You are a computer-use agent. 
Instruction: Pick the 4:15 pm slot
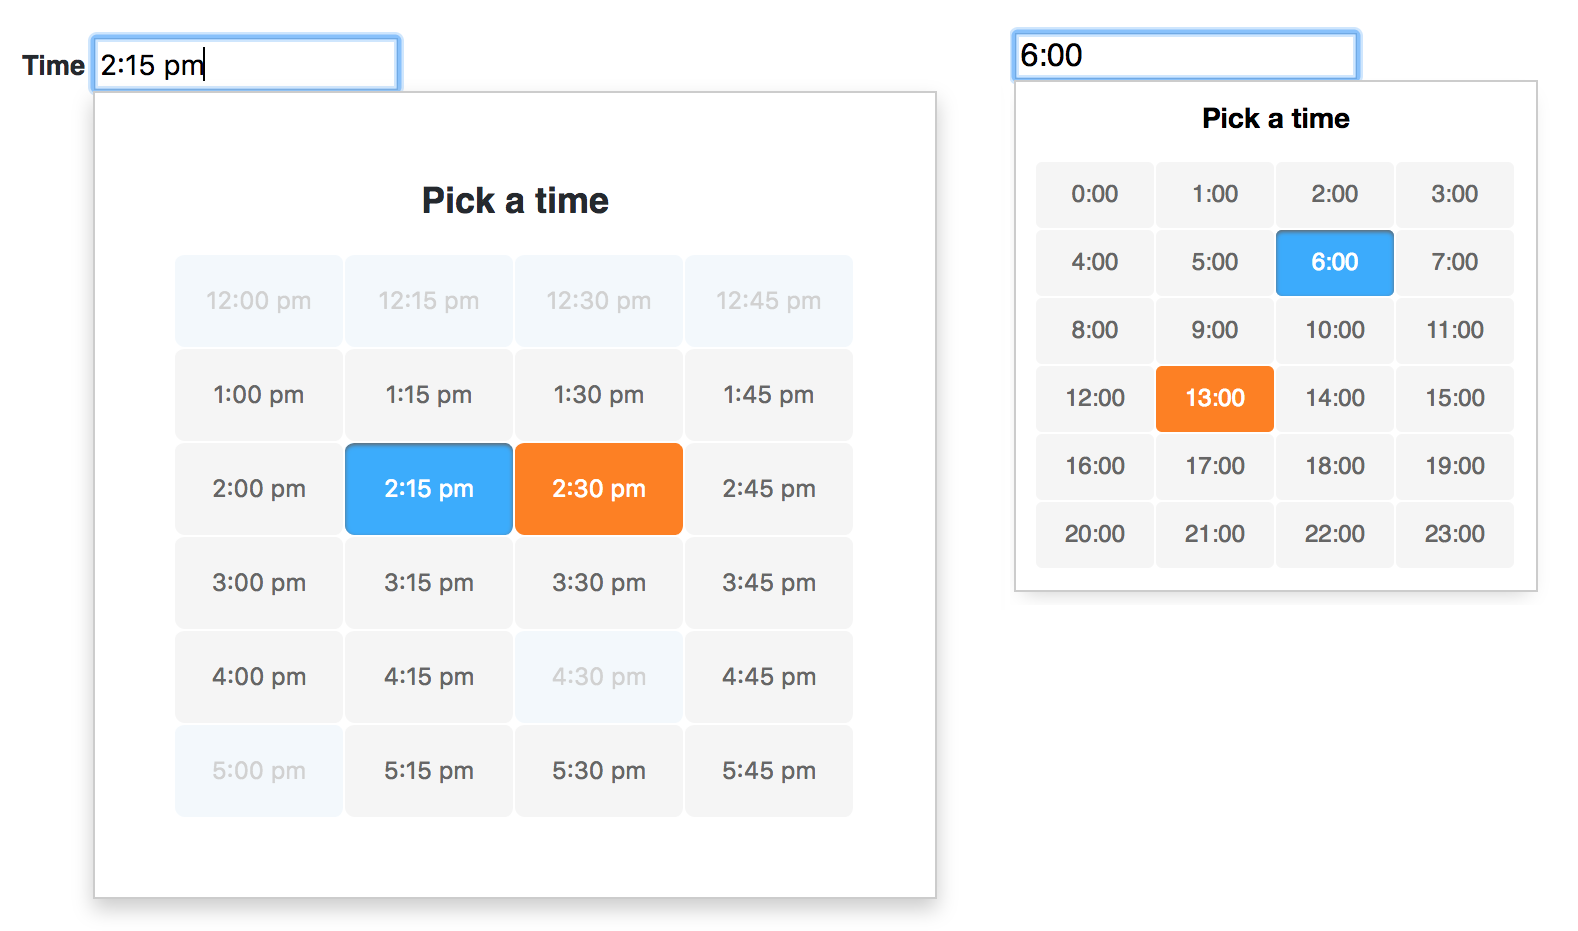pos(429,677)
